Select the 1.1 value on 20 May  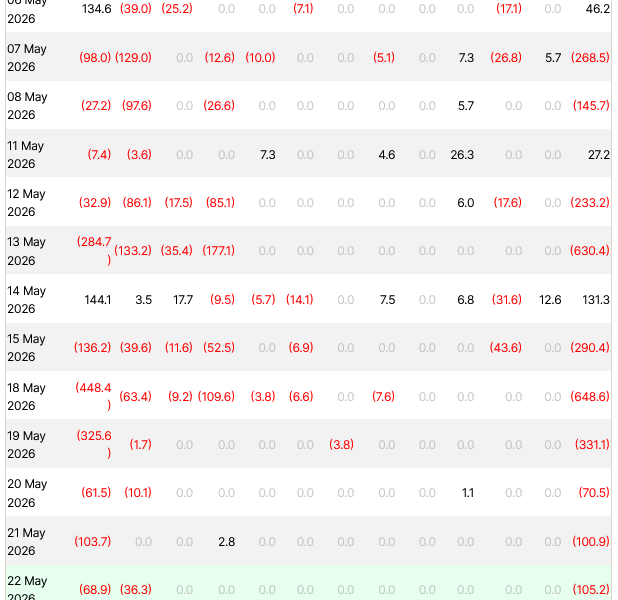pyautogui.click(x=467, y=493)
